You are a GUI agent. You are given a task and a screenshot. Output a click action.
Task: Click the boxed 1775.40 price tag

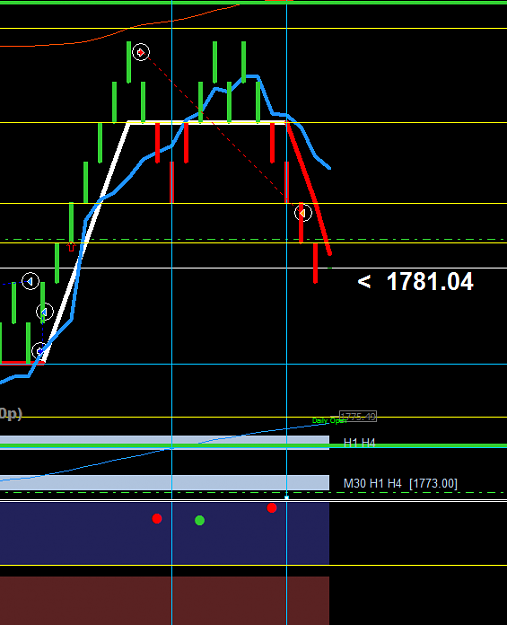tap(358, 417)
